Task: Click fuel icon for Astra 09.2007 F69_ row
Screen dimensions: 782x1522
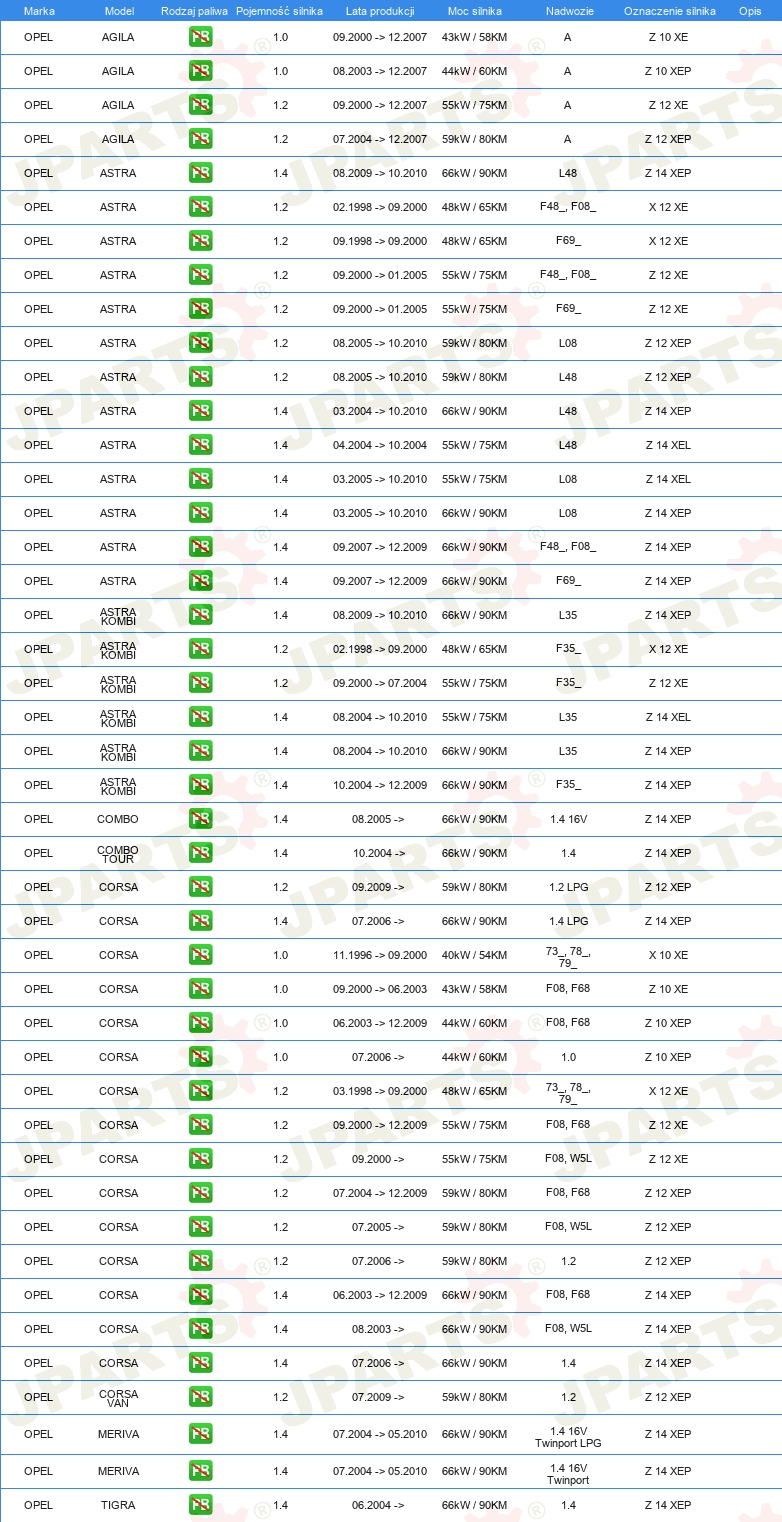Action: 201,581
